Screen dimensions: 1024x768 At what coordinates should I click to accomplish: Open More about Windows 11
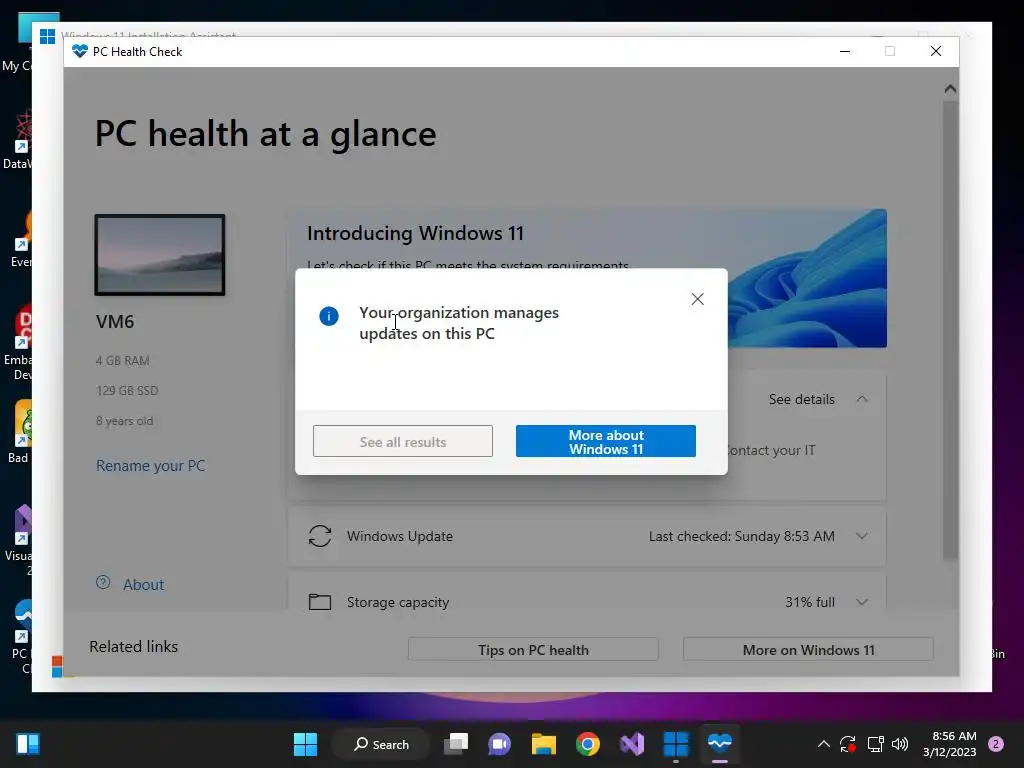(x=606, y=441)
